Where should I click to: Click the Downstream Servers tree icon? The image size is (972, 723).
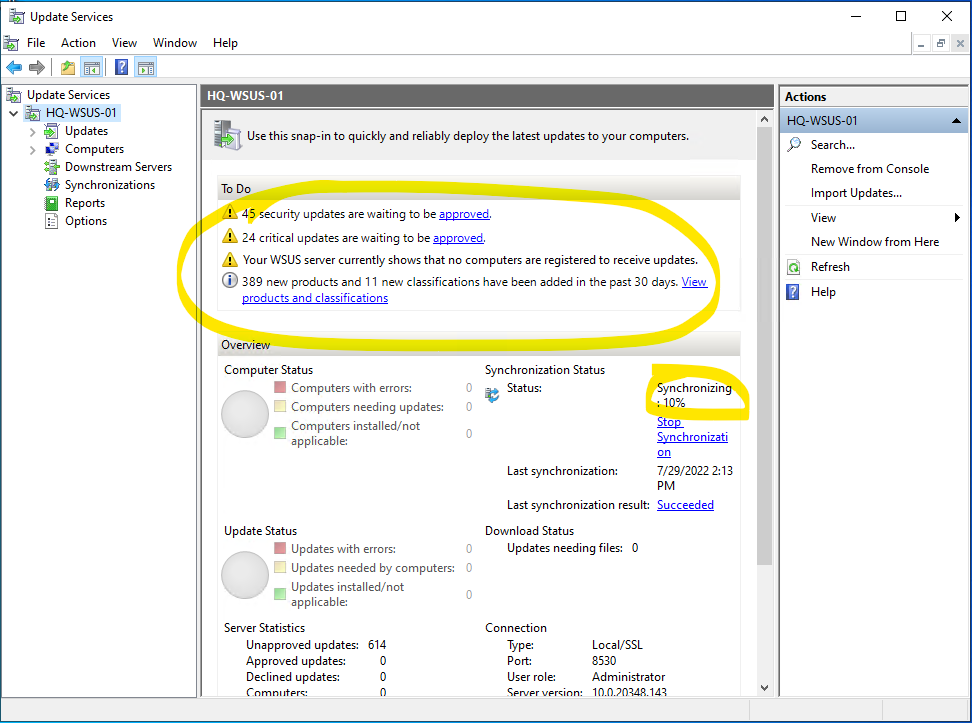click(52, 167)
